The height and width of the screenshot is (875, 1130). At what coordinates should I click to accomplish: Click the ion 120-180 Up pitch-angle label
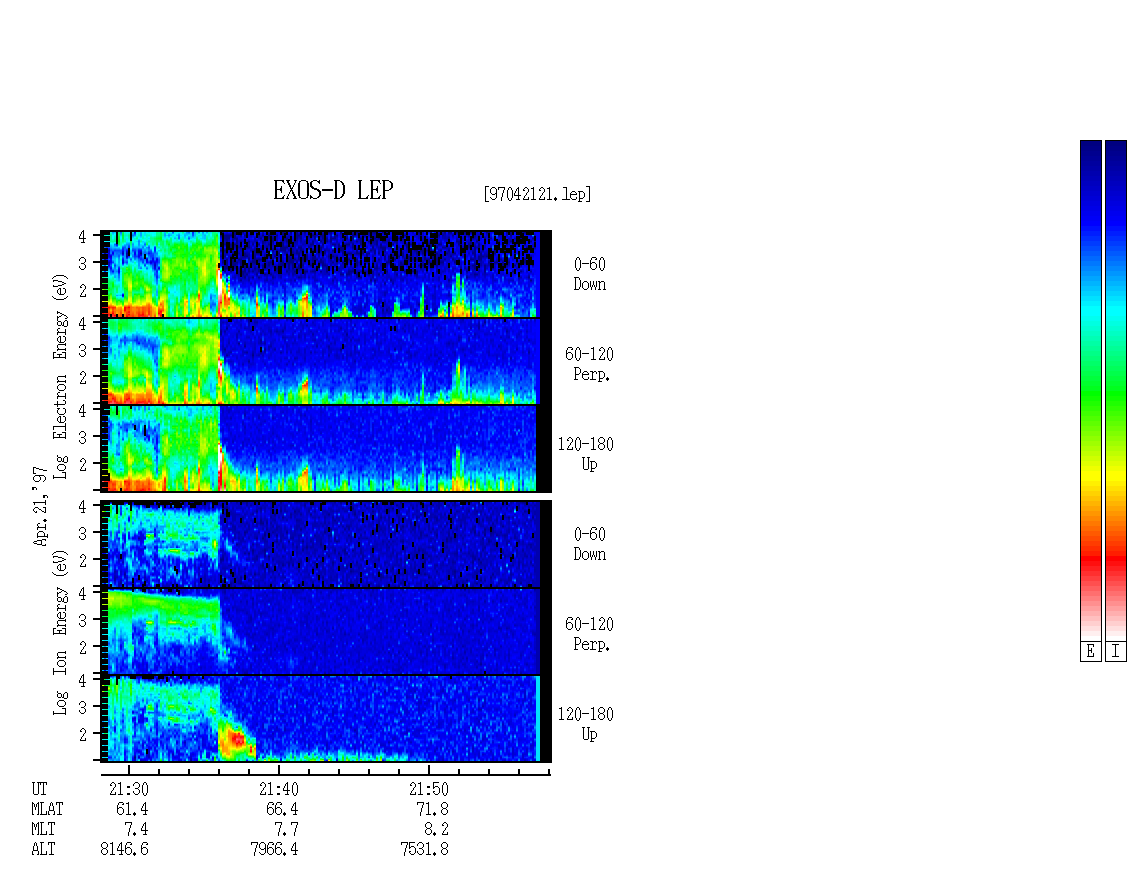pos(586,724)
